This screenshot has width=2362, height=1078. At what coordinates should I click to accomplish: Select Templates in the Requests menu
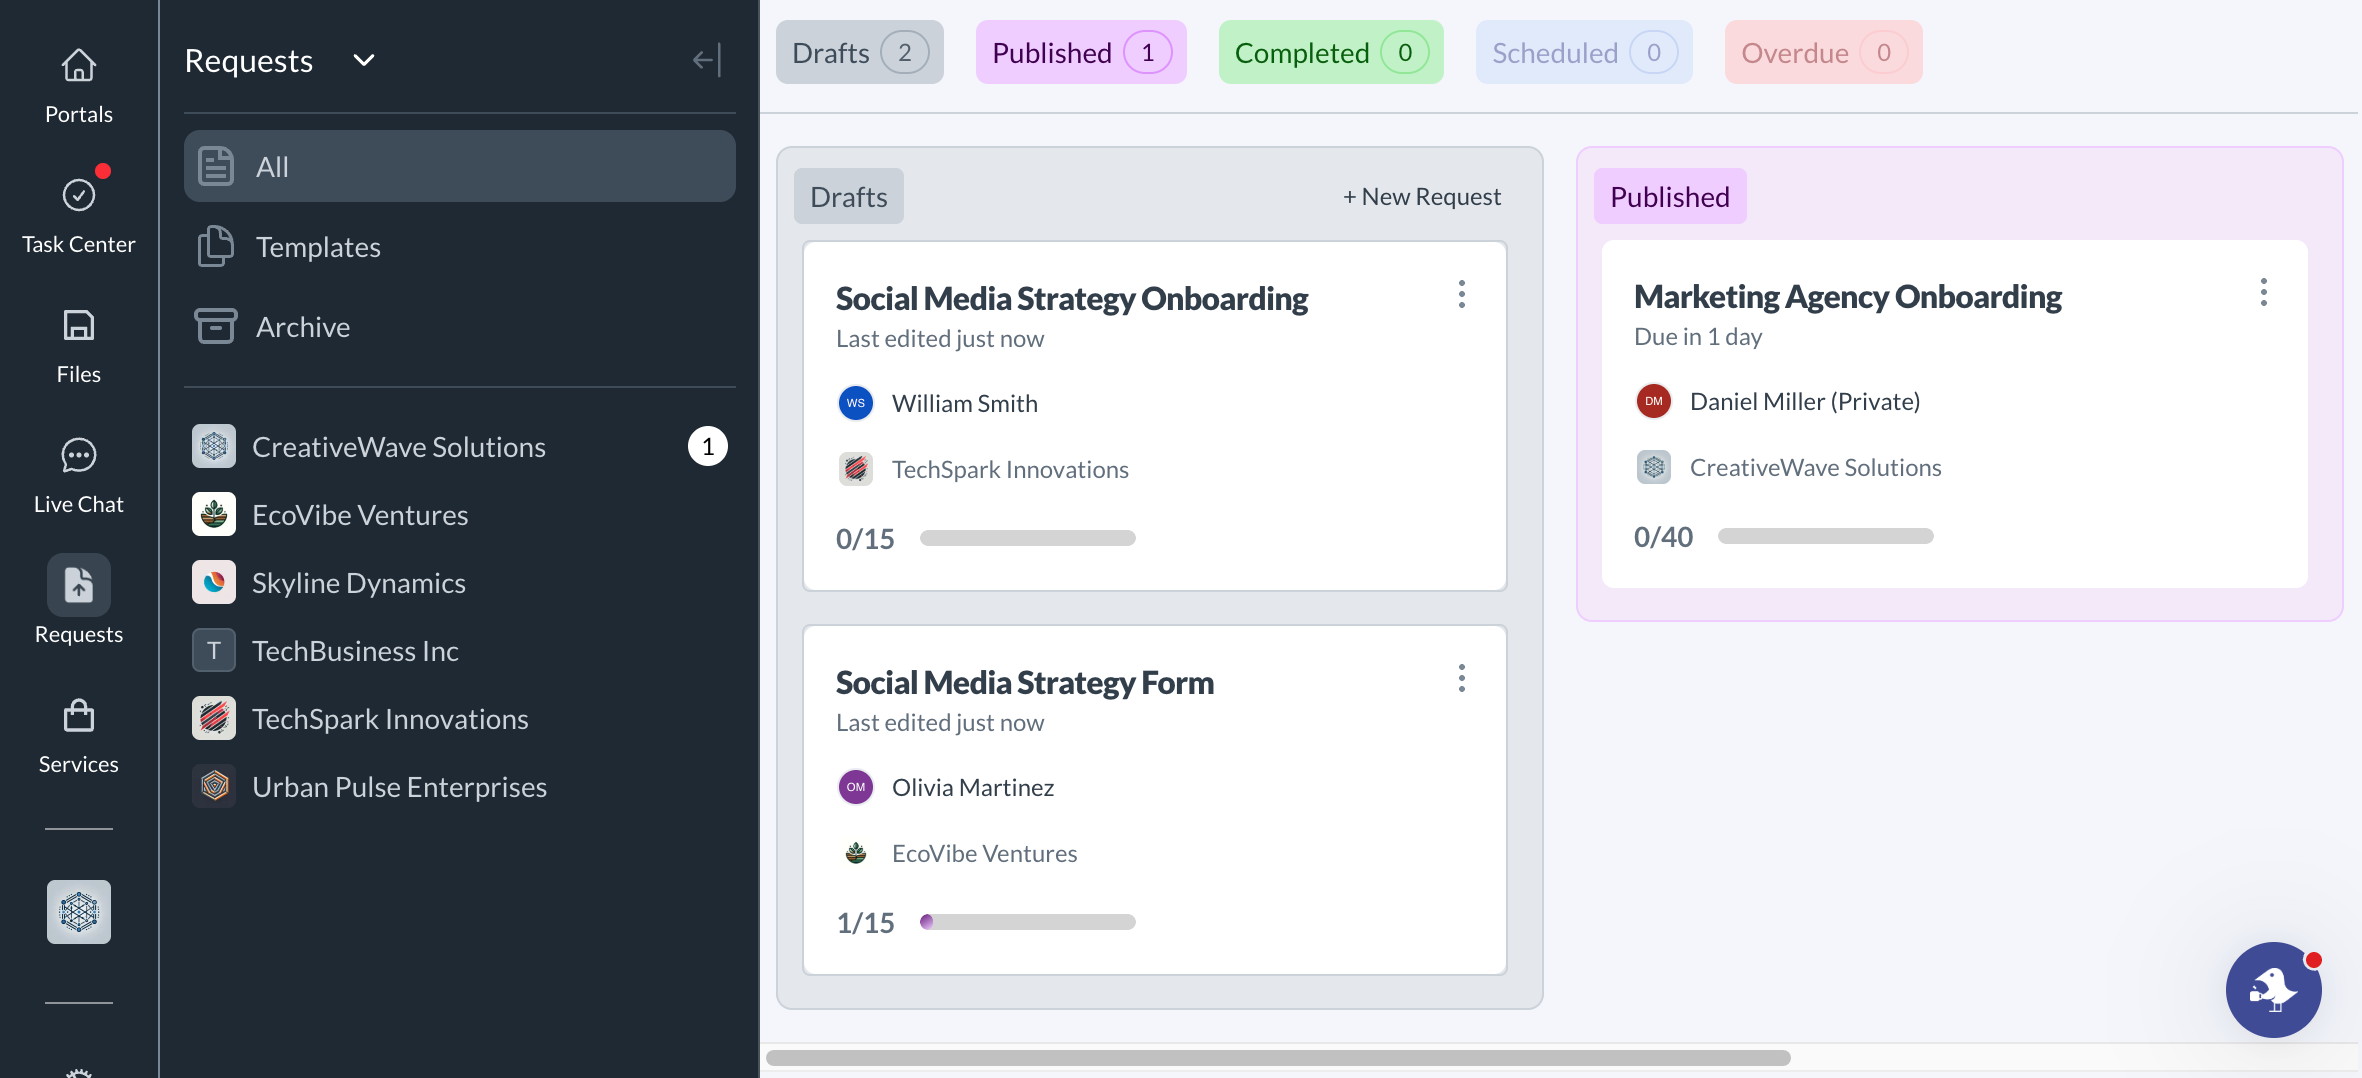coord(318,247)
